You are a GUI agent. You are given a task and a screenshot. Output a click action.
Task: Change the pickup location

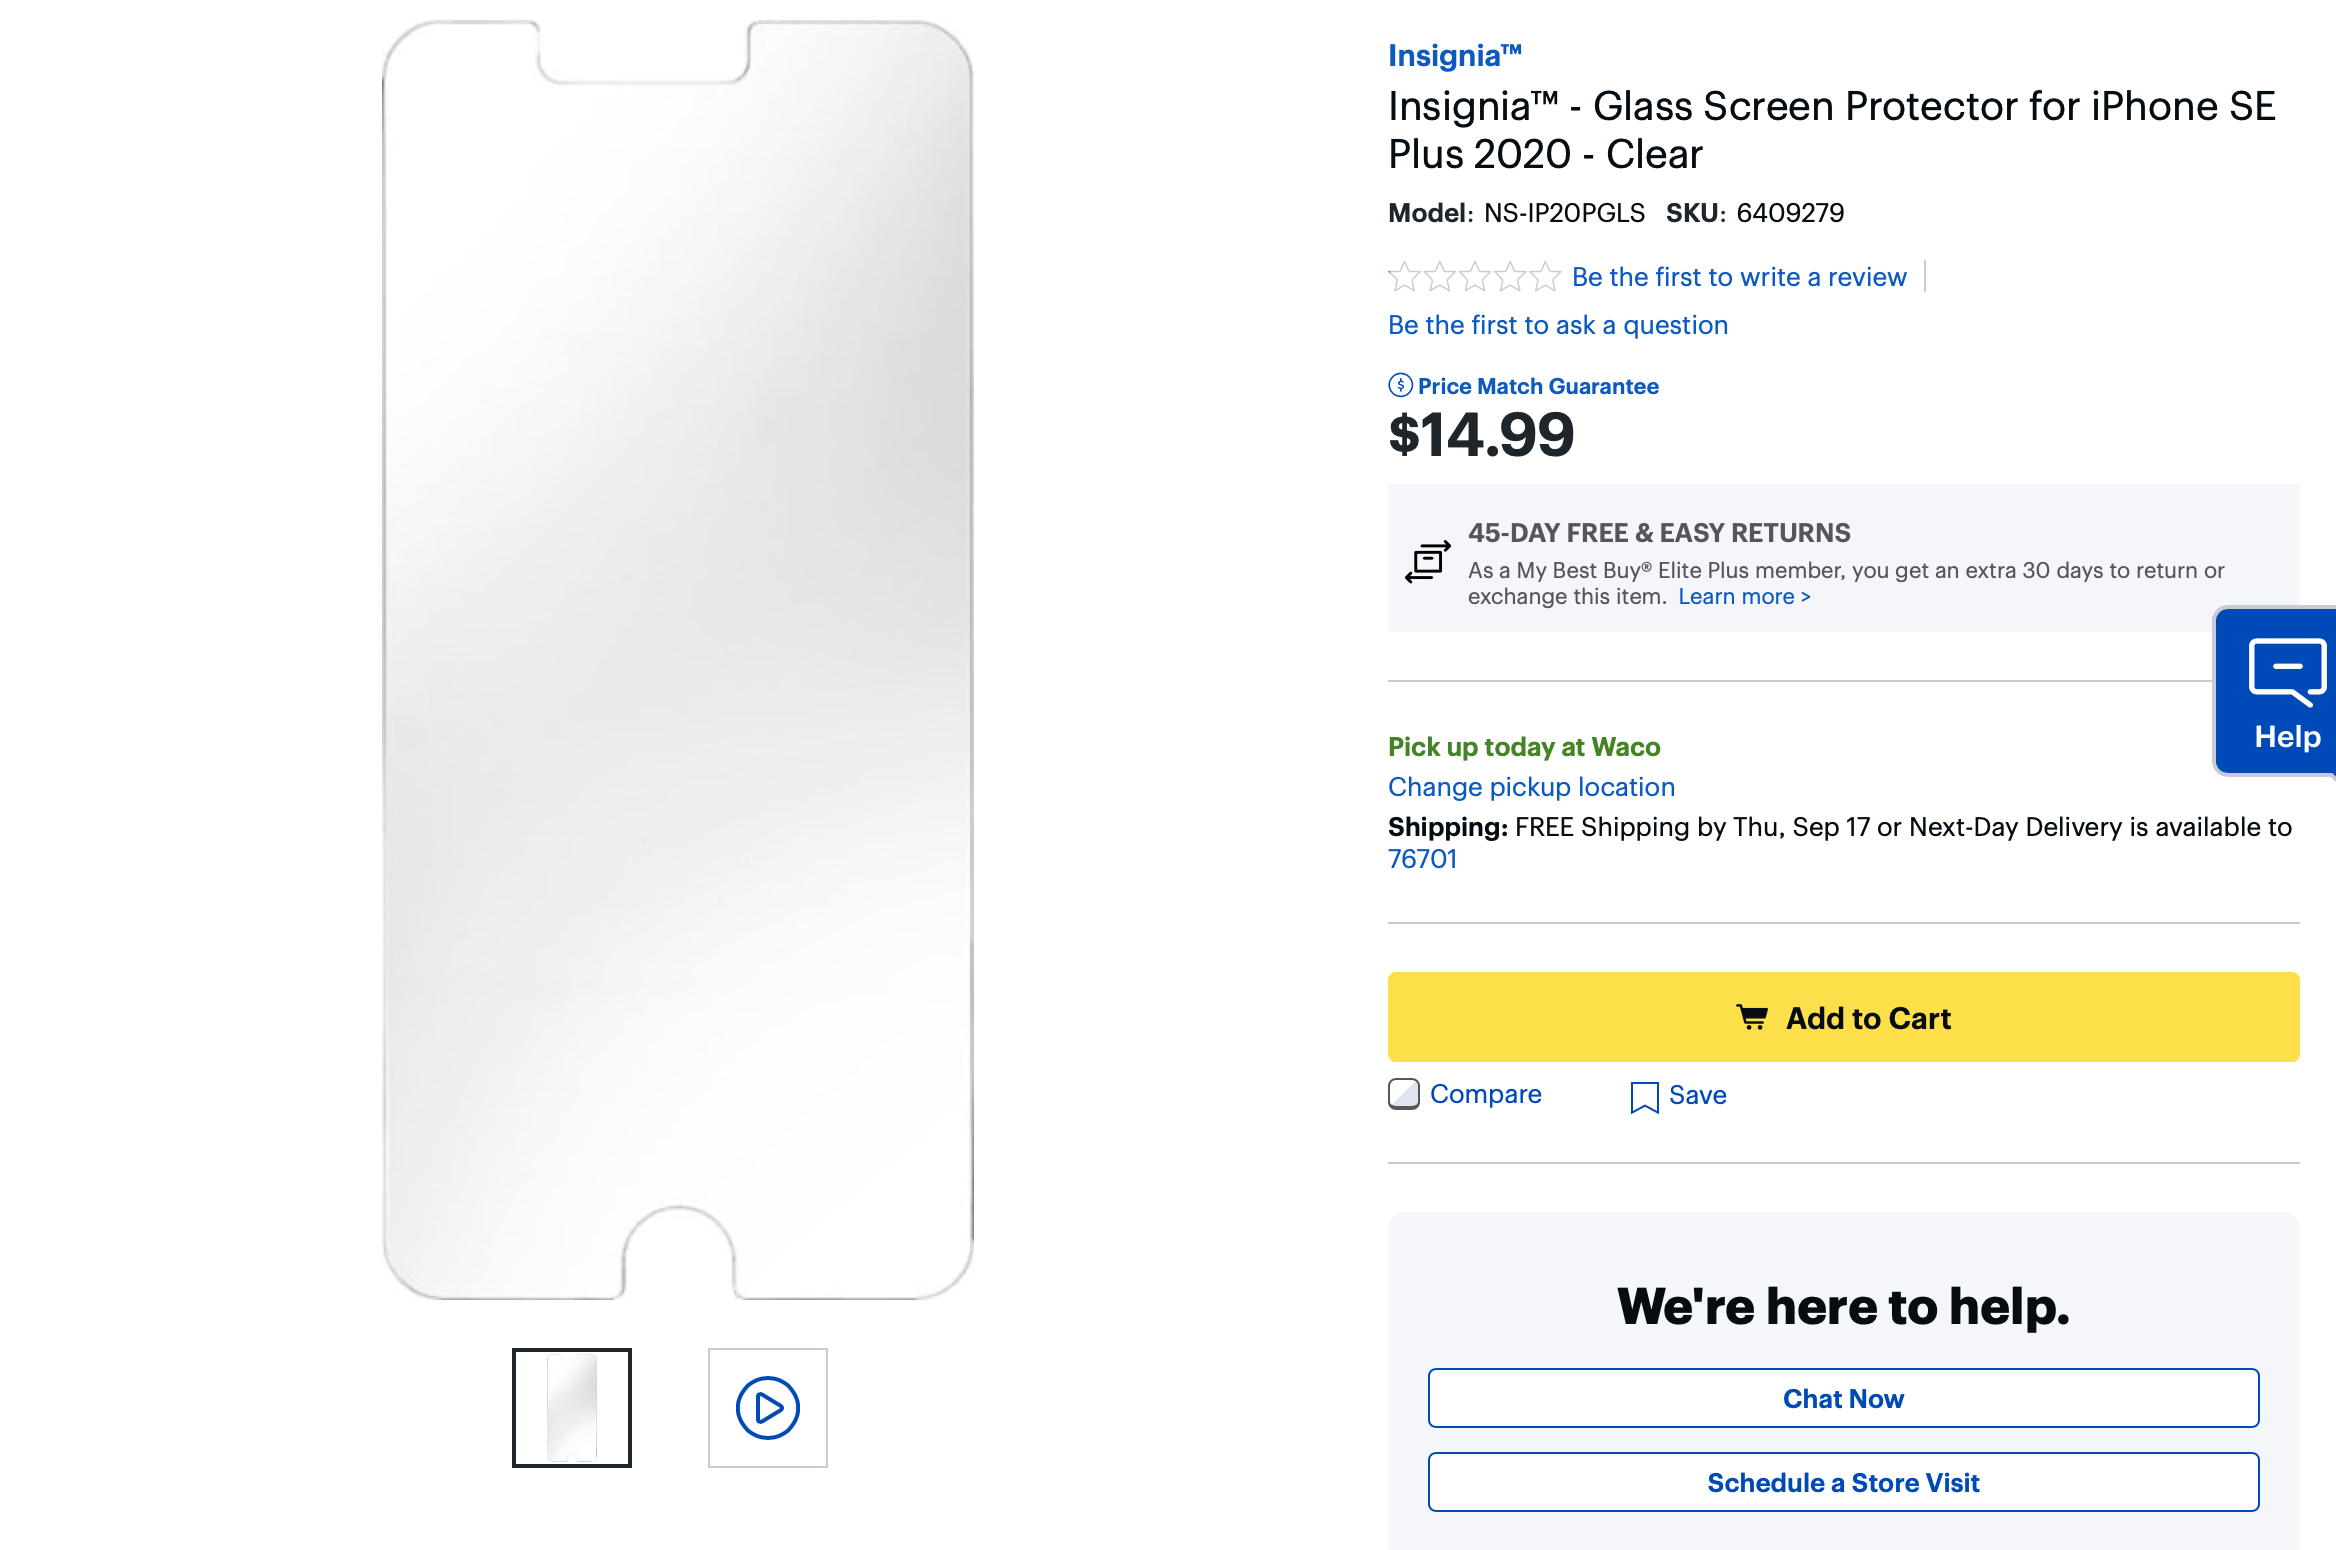[x=1531, y=787]
